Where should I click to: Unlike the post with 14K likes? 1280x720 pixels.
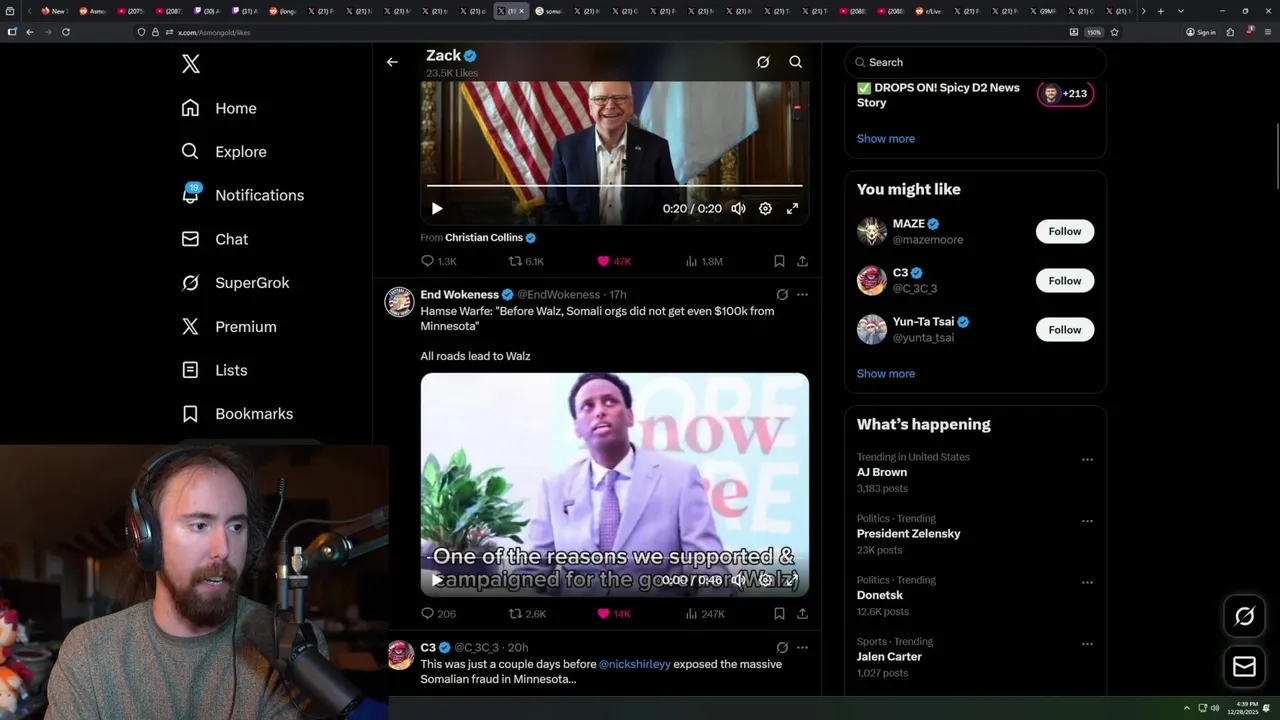point(614,614)
